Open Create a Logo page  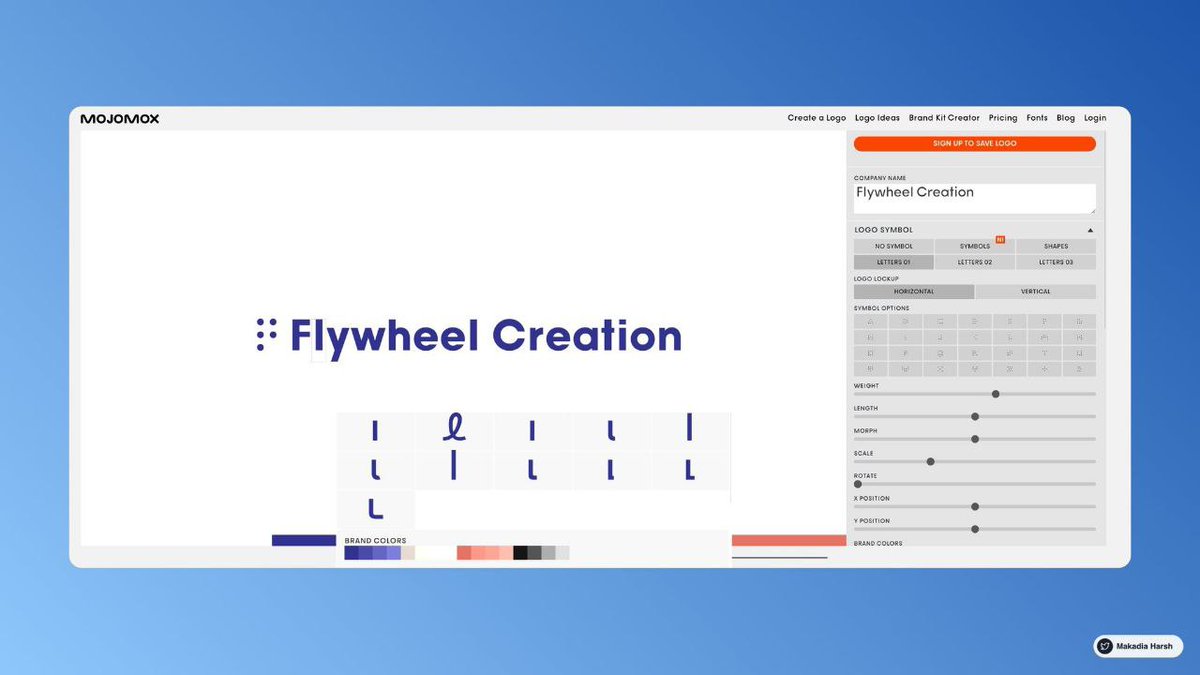click(x=817, y=118)
